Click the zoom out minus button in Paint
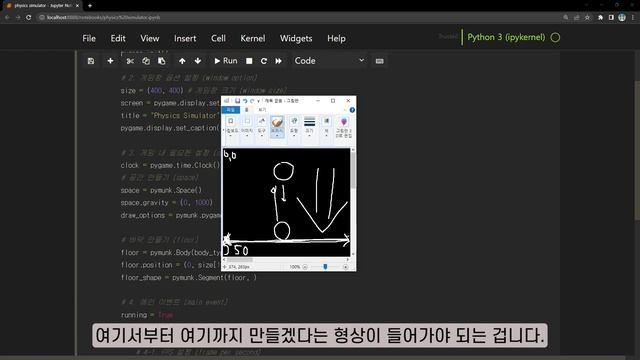 tap(305, 267)
